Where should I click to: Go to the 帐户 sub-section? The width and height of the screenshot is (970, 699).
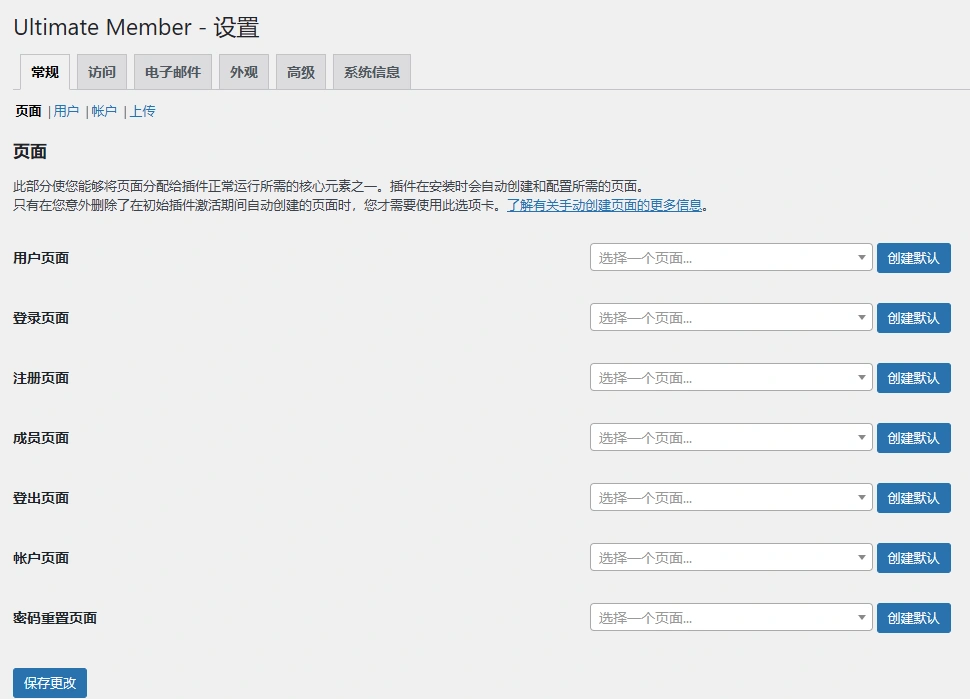tap(103, 111)
